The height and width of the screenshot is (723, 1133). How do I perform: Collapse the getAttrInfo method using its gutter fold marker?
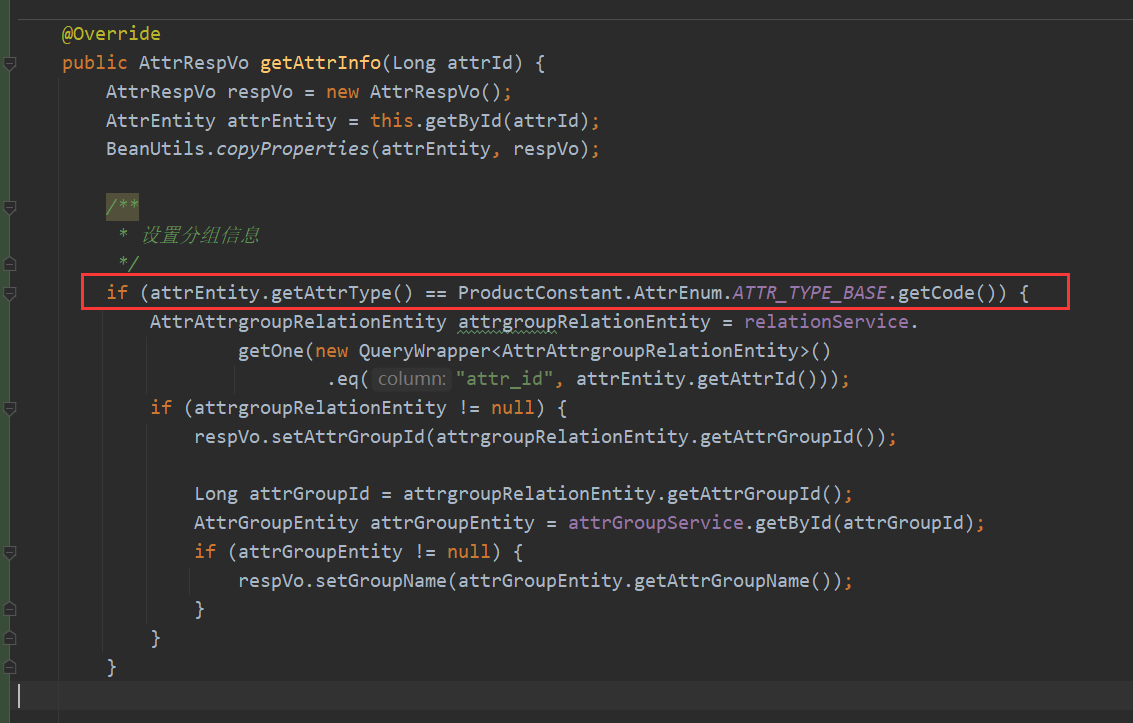(10, 64)
